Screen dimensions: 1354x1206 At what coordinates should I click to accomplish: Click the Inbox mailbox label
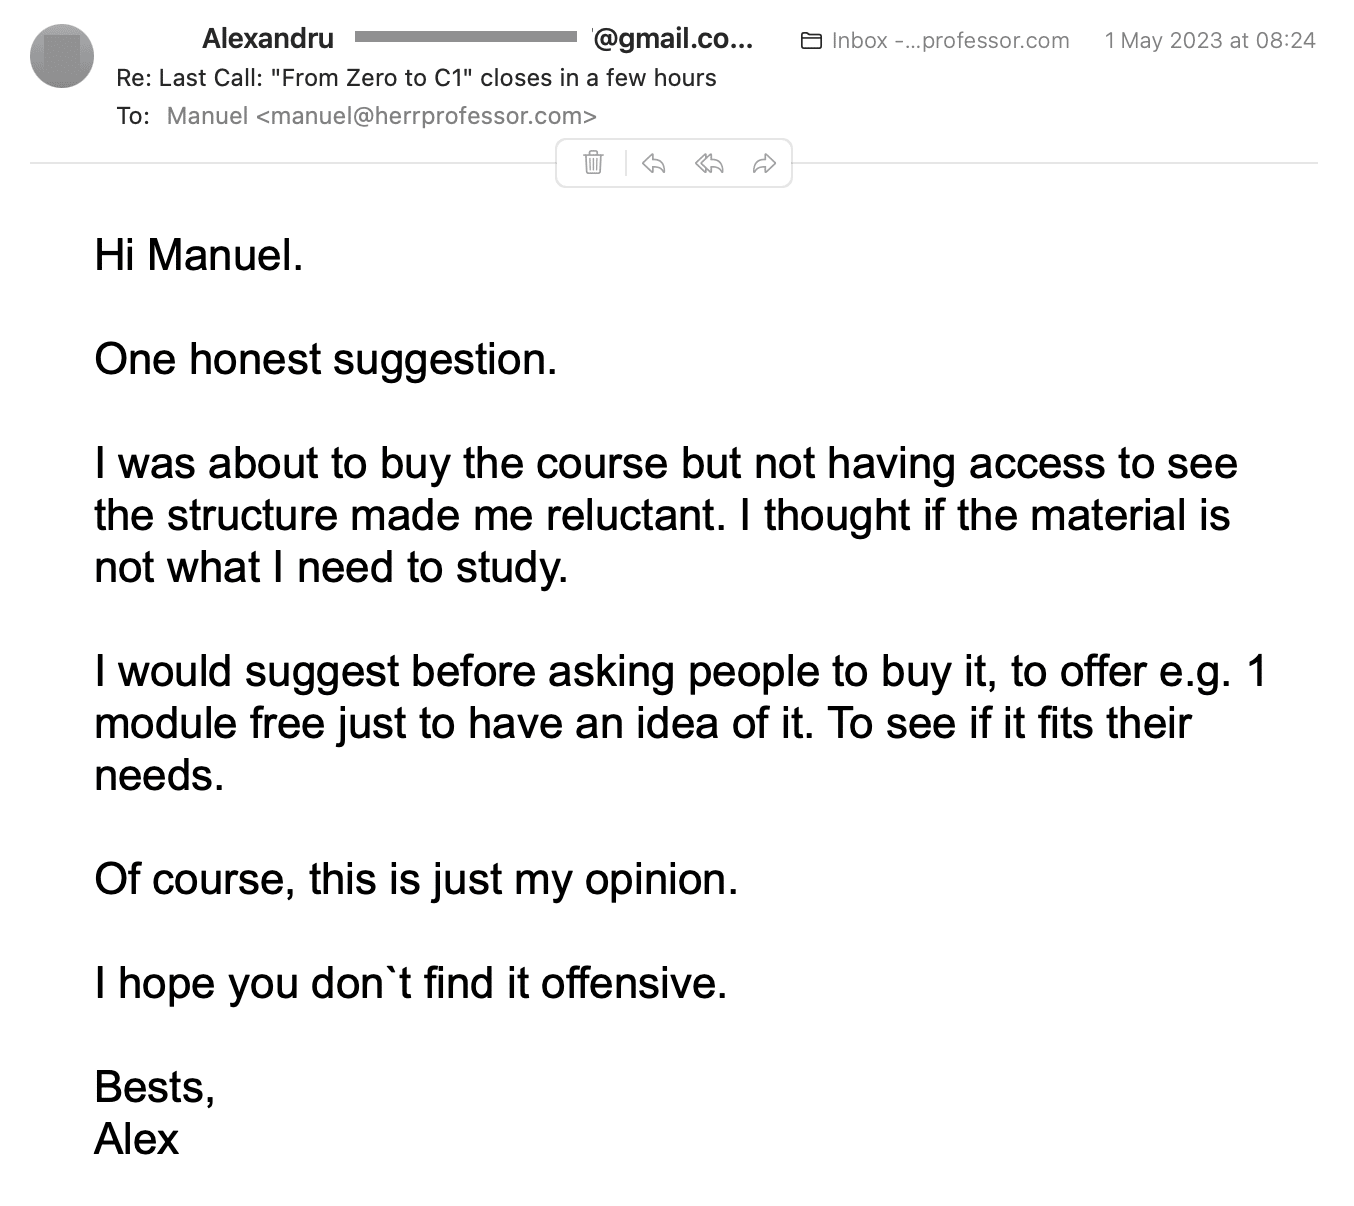950,41
